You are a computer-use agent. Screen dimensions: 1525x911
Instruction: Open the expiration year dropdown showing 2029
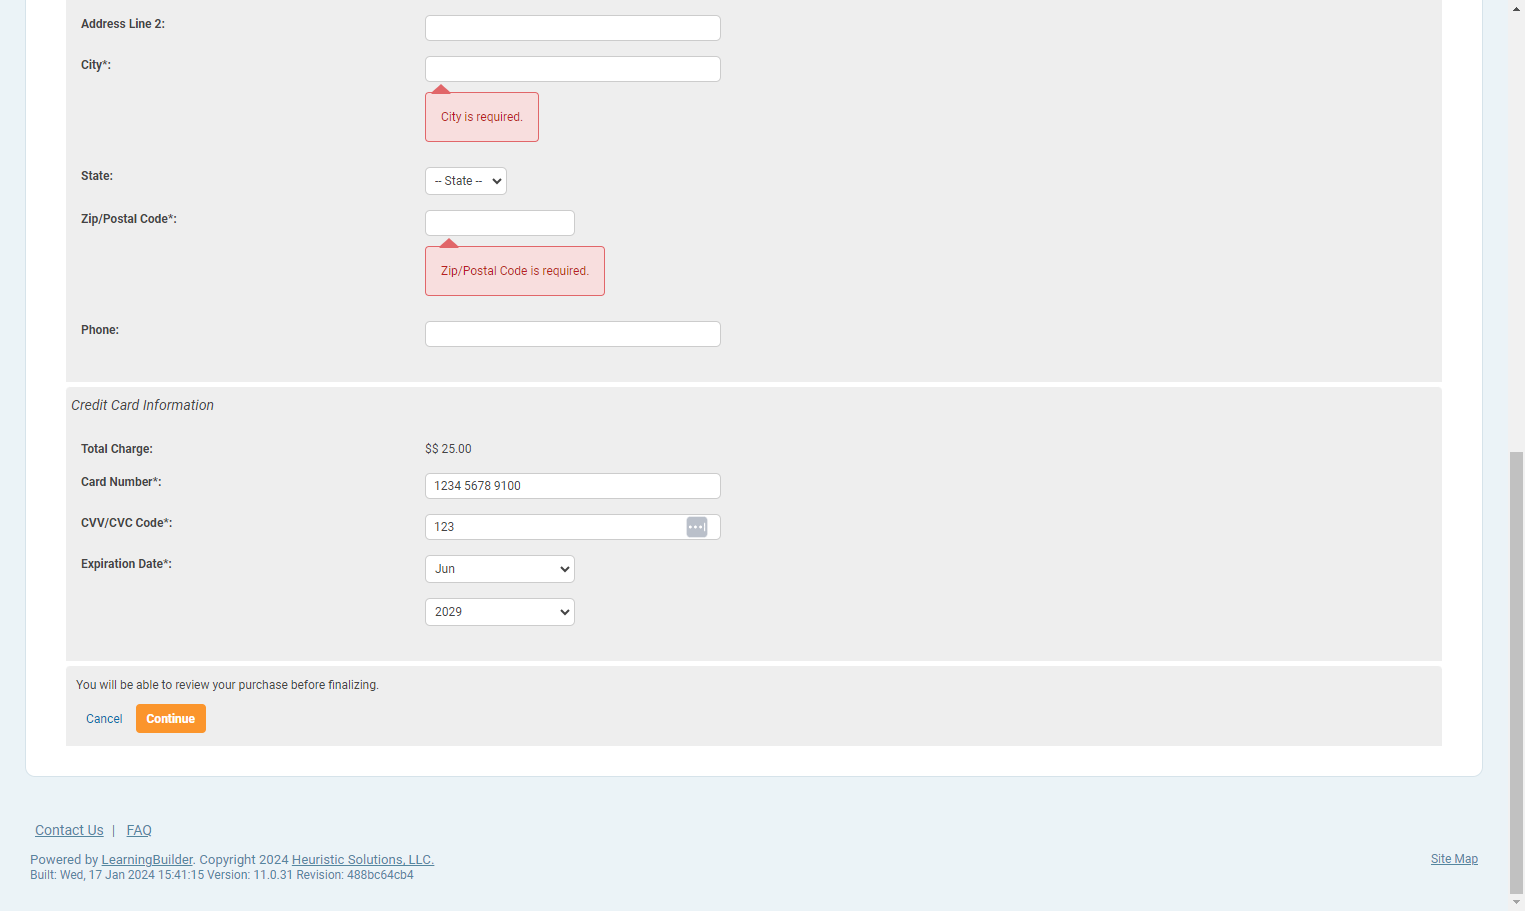(500, 612)
